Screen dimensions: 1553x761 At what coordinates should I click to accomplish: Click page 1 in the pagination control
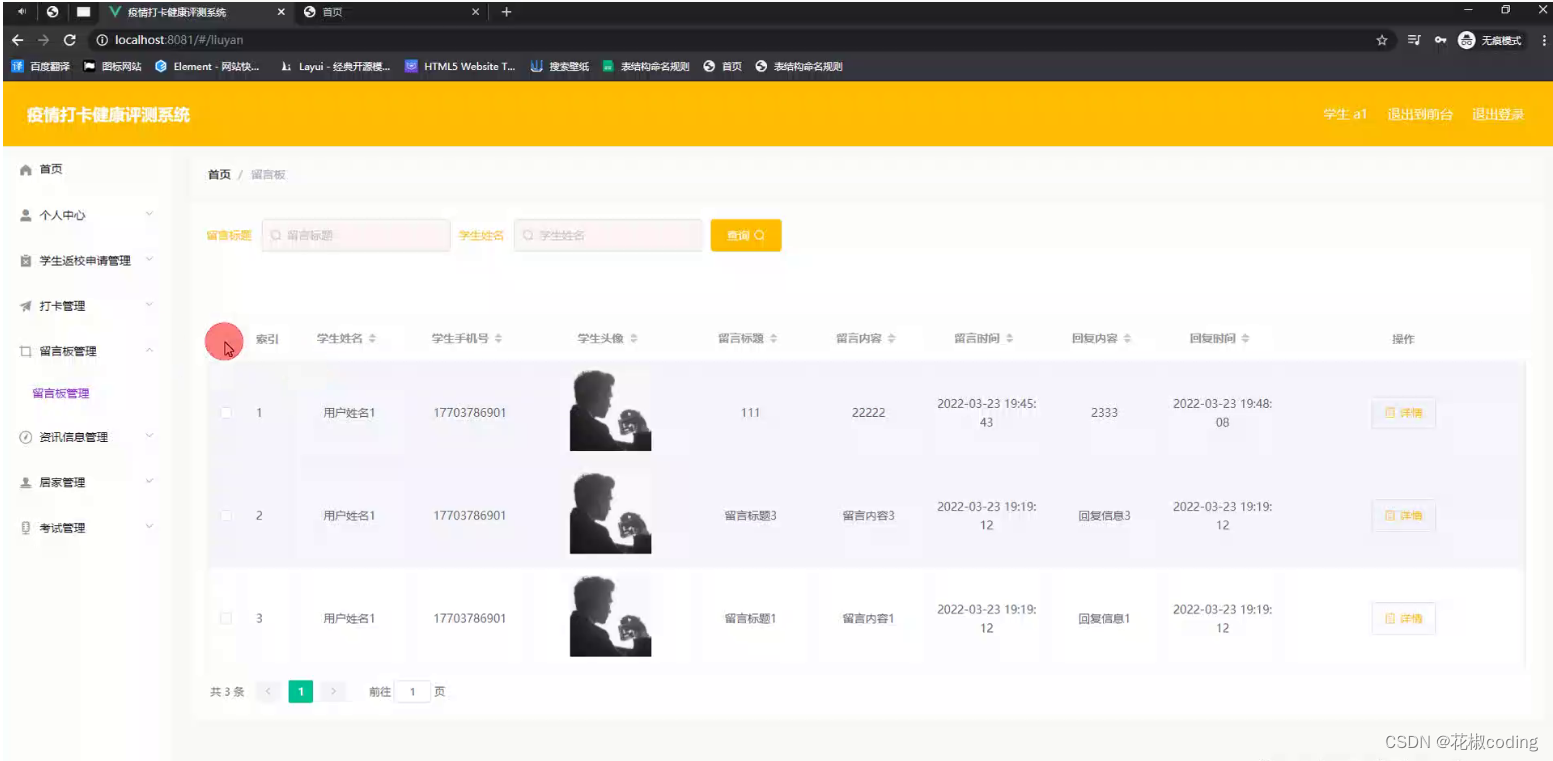coord(300,691)
